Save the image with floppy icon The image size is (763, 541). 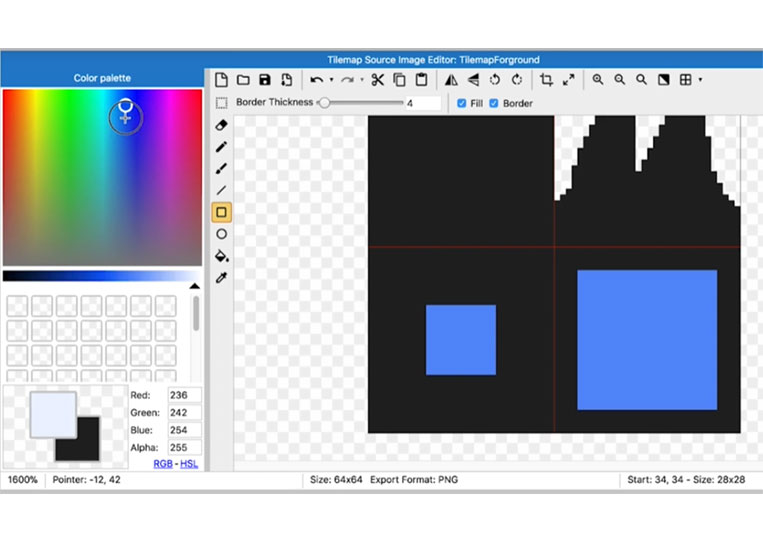tap(265, 80)
